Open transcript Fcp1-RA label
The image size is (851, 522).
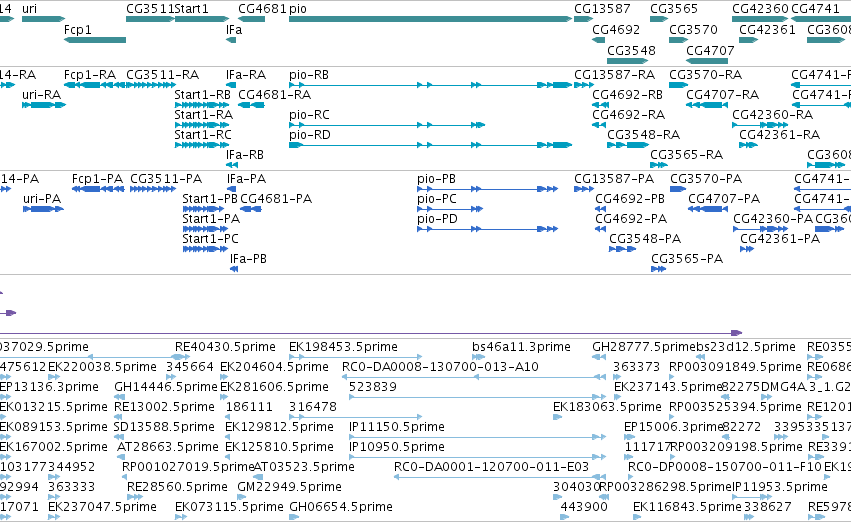[x=90, y=75]
